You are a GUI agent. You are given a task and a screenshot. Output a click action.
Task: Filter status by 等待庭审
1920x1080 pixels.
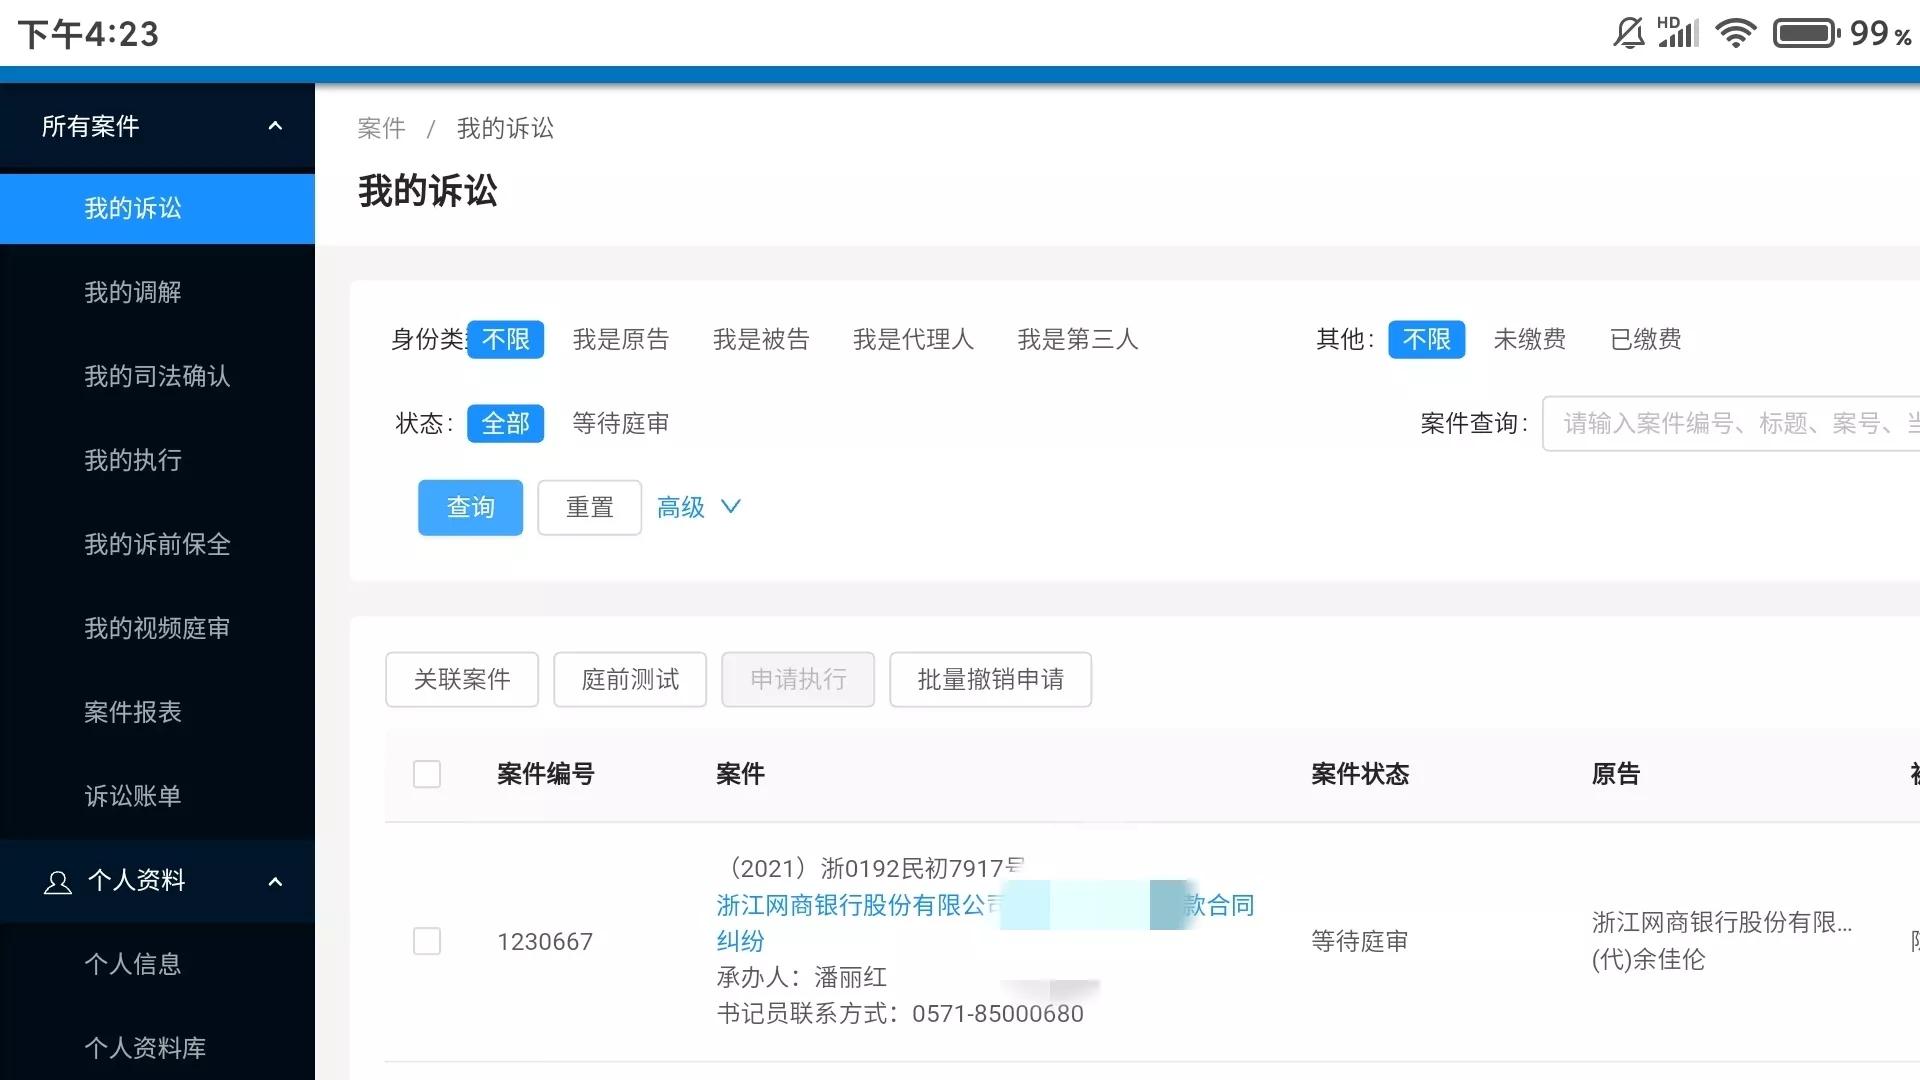coord(621,423)
